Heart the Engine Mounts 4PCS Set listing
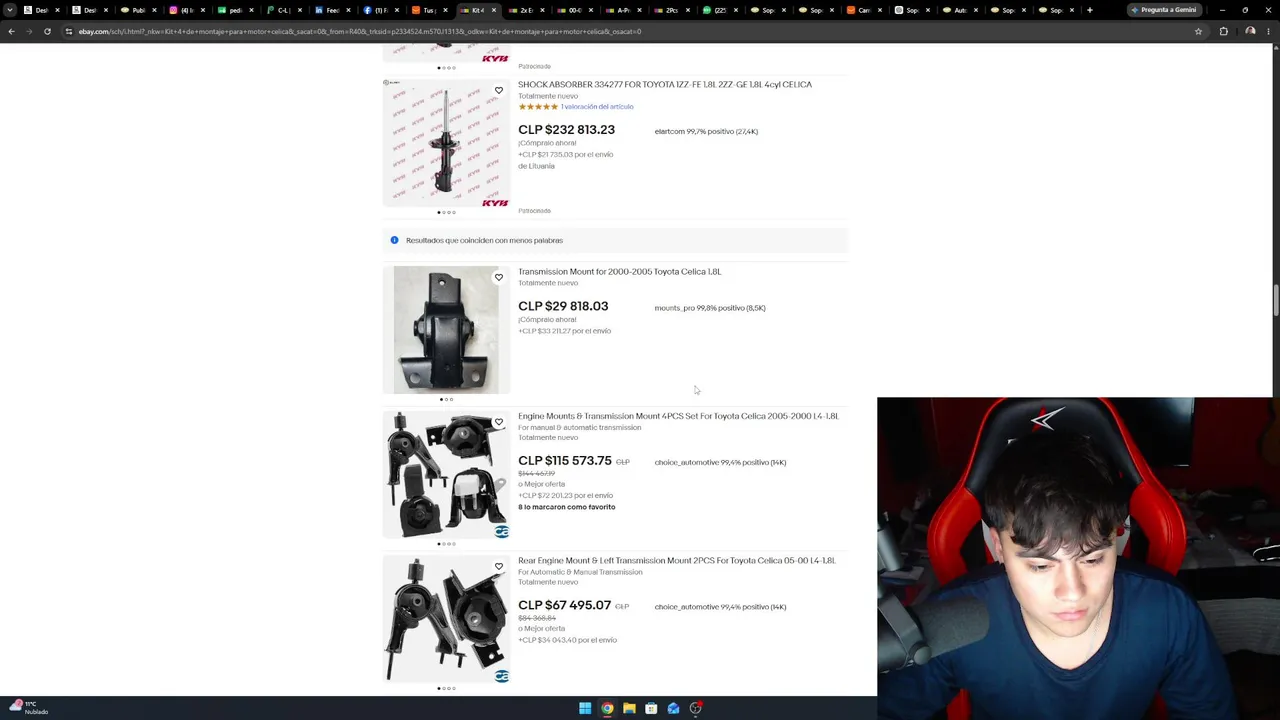1280x720 pixels. tap(499, 422)
